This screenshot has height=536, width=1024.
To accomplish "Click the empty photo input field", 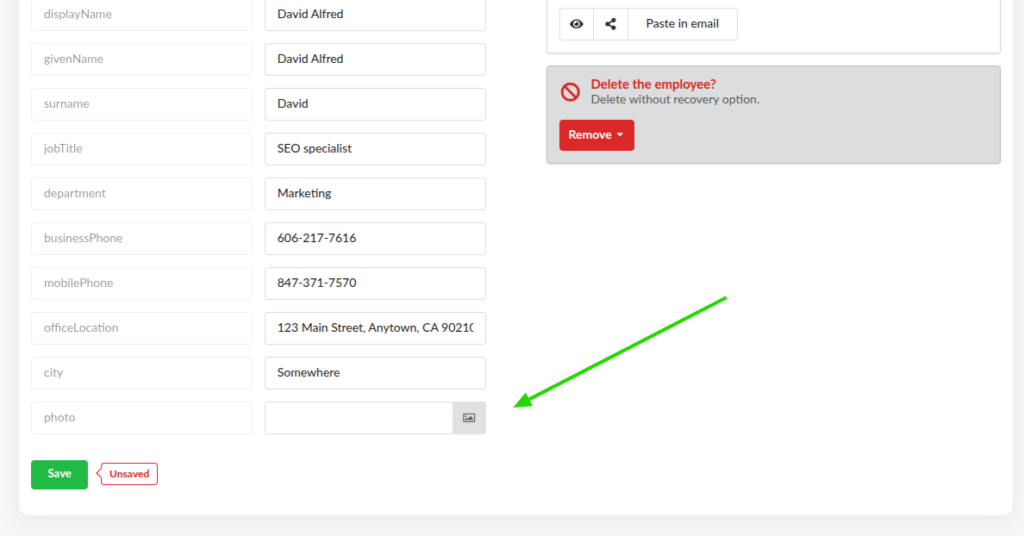I will (x=359, y=418).
